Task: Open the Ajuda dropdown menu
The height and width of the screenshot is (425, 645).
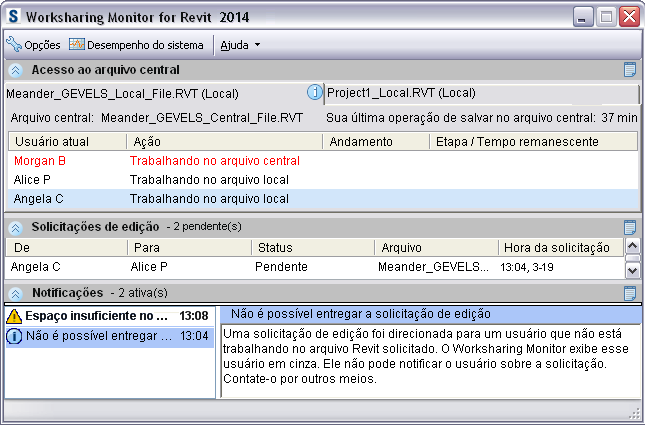Action: pyautogui.click(x=240, y=45)
